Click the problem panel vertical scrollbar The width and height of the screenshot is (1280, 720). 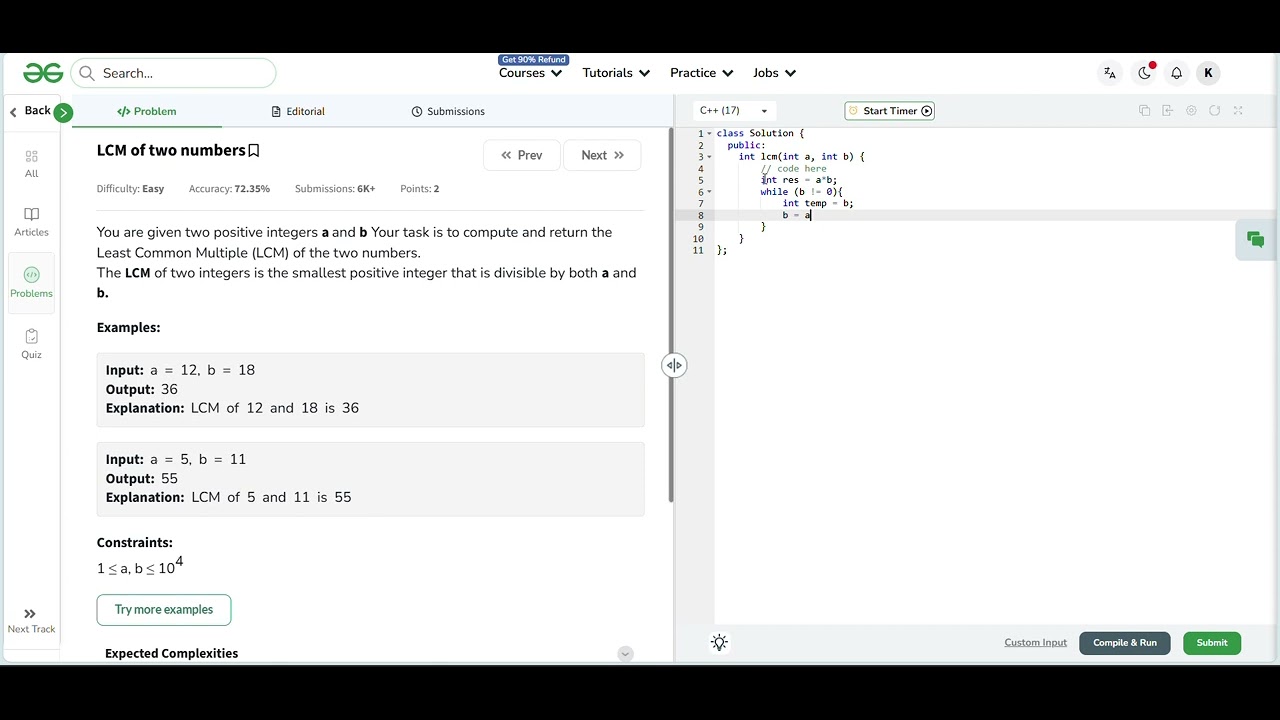click(x=671, y=315)
